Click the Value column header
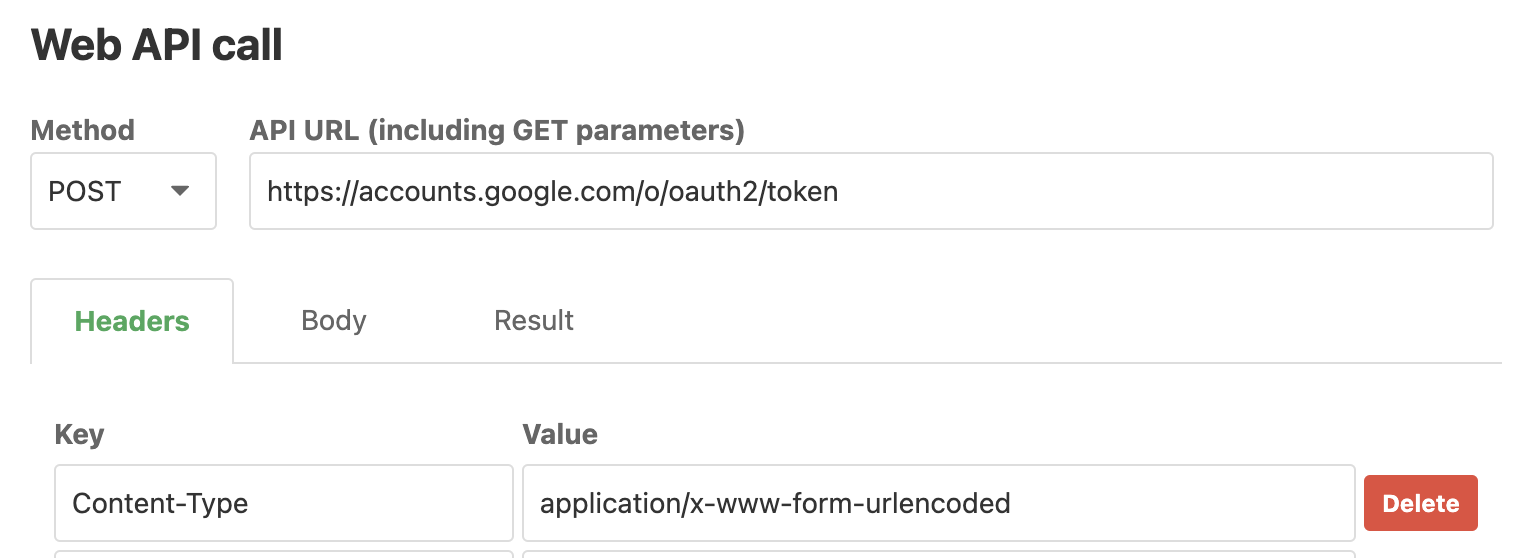Image resolution: width=1514 pixels, height=558 pixels. pyautogui.click(x=560, y=434)
